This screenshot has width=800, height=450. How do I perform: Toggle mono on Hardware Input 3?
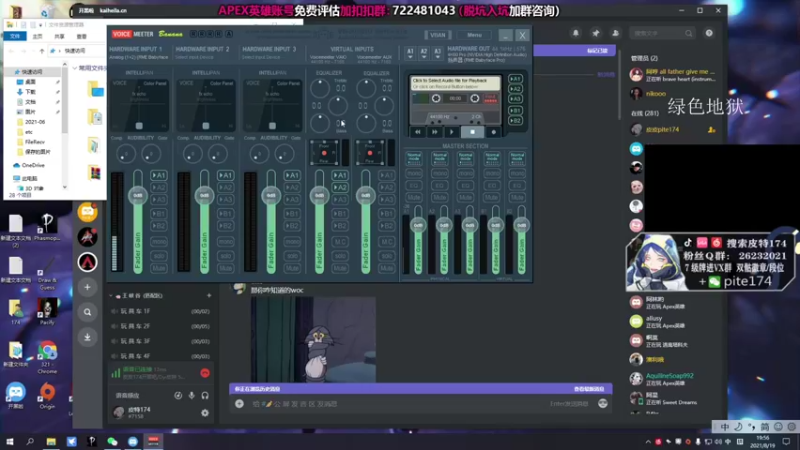(x=292, y=241)
